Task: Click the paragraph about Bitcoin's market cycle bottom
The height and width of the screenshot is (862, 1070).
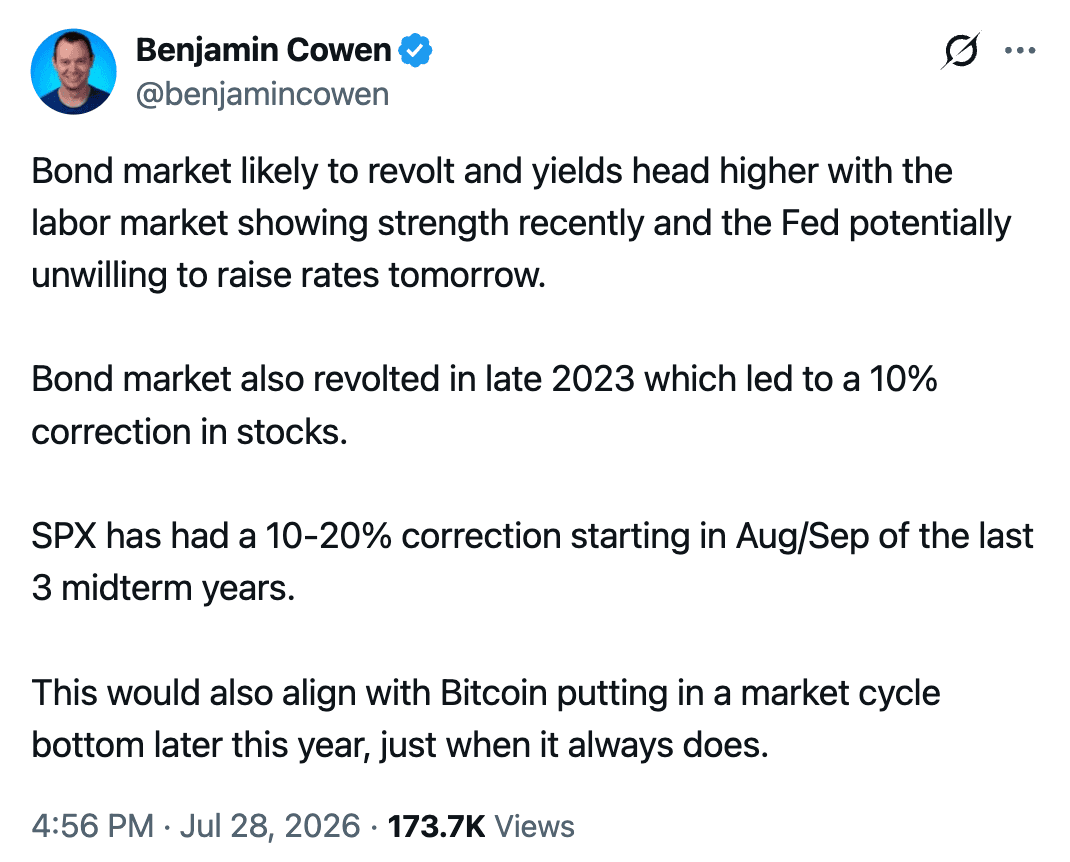Action: point(486,719)
